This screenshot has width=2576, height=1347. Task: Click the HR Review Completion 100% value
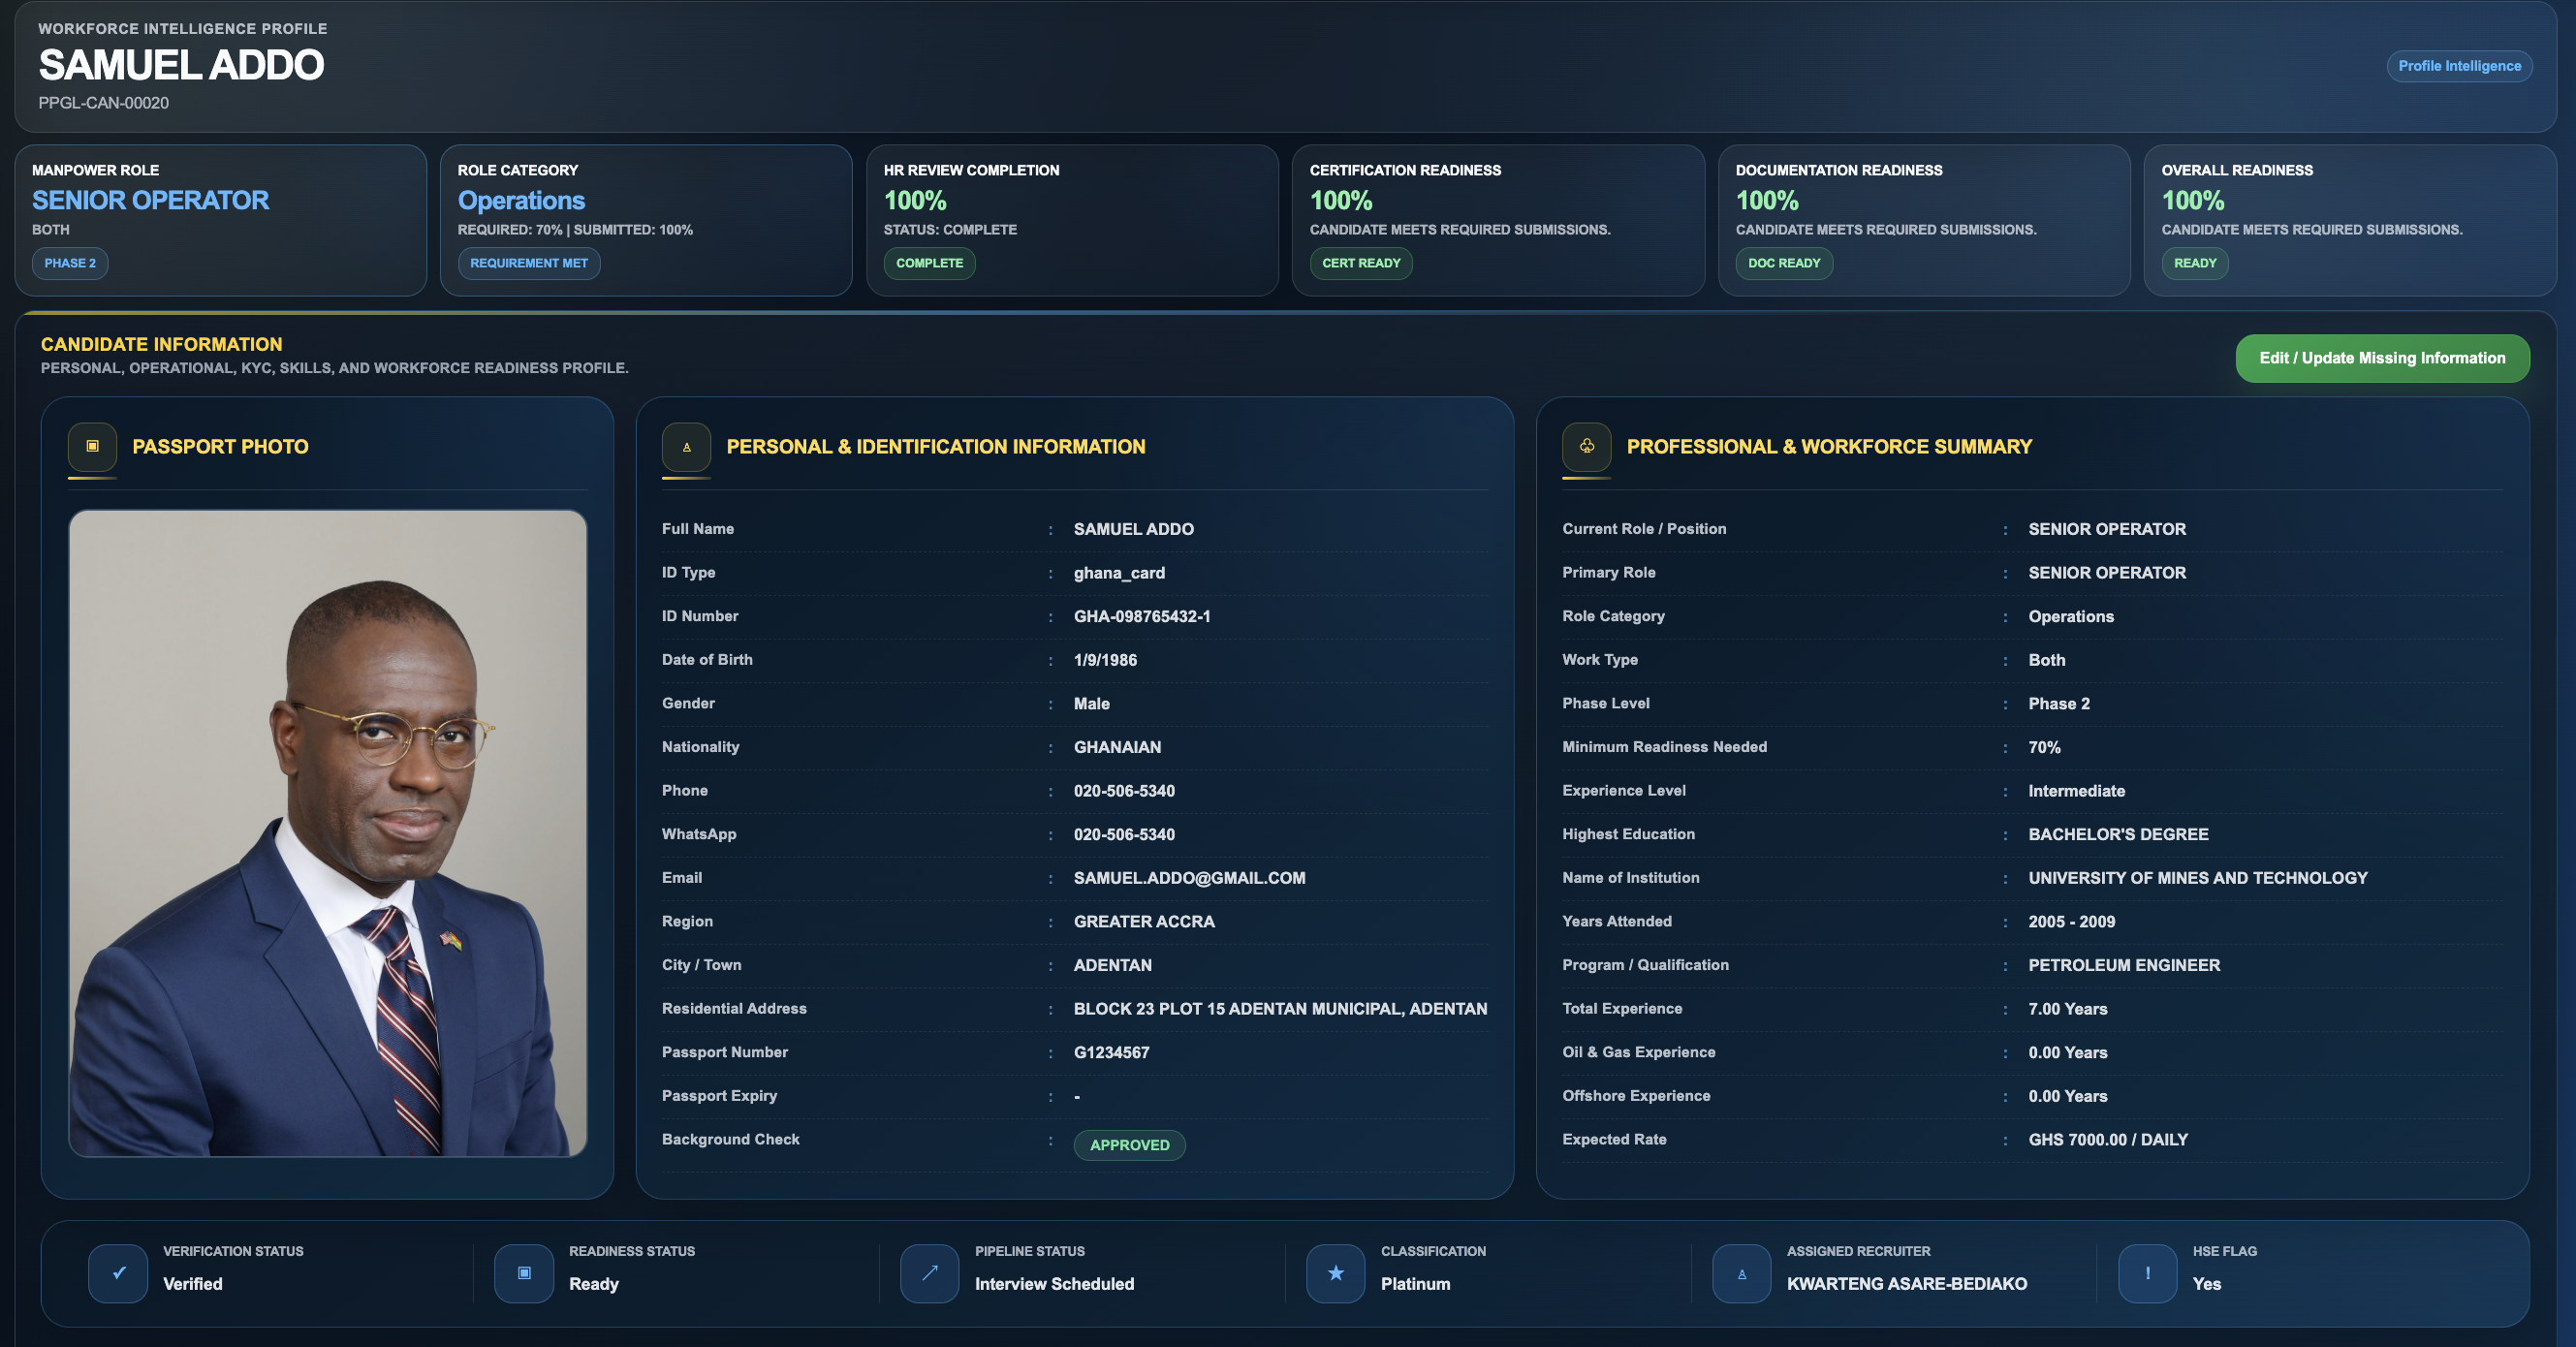coord(915,200)
